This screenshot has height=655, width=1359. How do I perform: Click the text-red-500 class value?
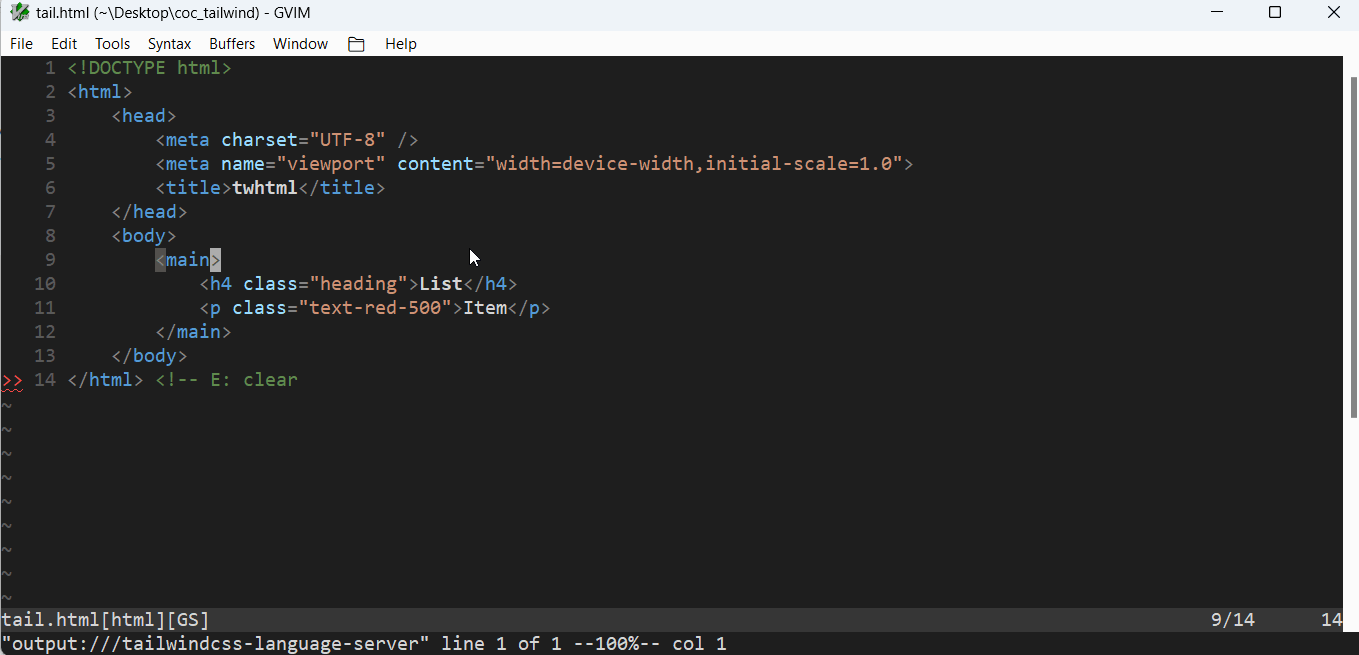[379, 307]
